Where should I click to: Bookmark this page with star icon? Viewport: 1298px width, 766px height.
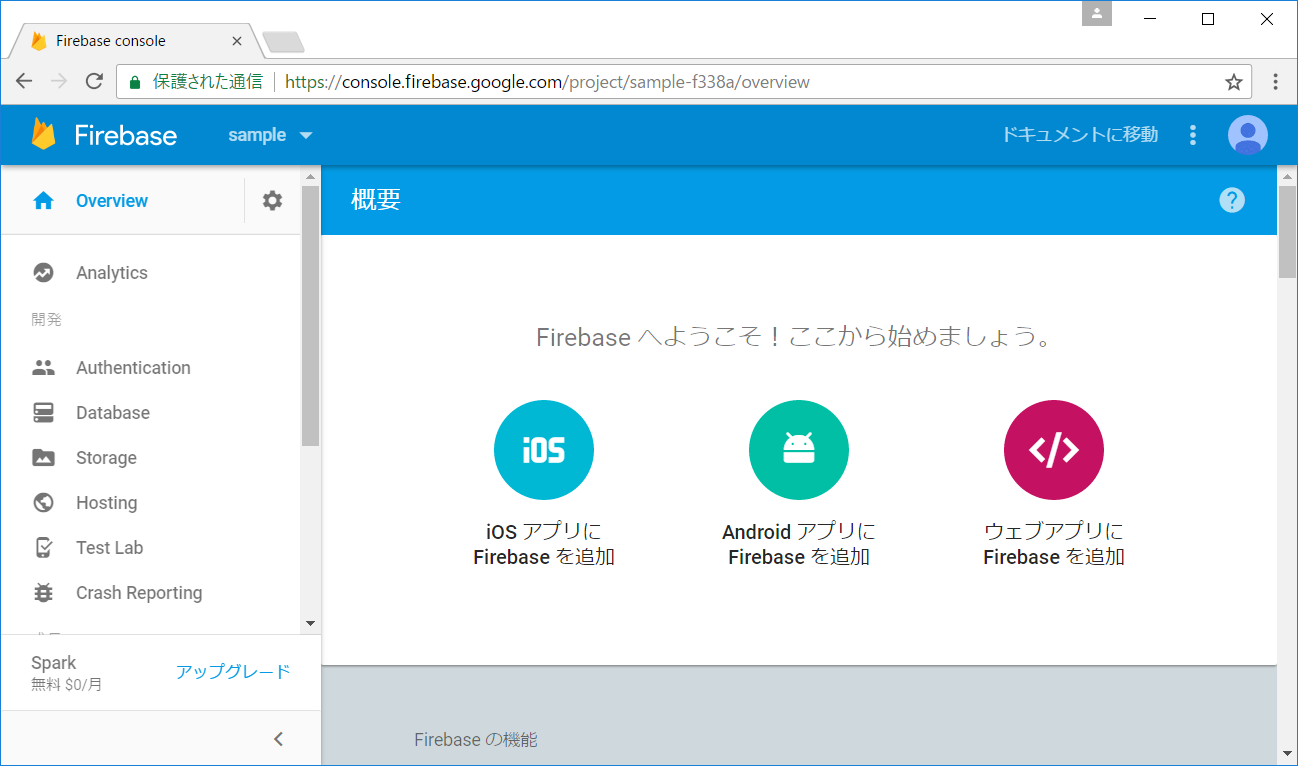point(1234,82)
